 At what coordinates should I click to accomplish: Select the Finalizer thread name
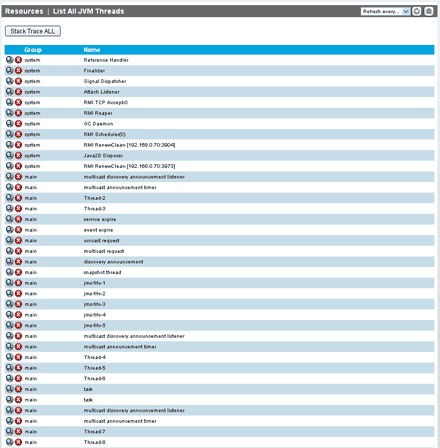coord(94,71)
